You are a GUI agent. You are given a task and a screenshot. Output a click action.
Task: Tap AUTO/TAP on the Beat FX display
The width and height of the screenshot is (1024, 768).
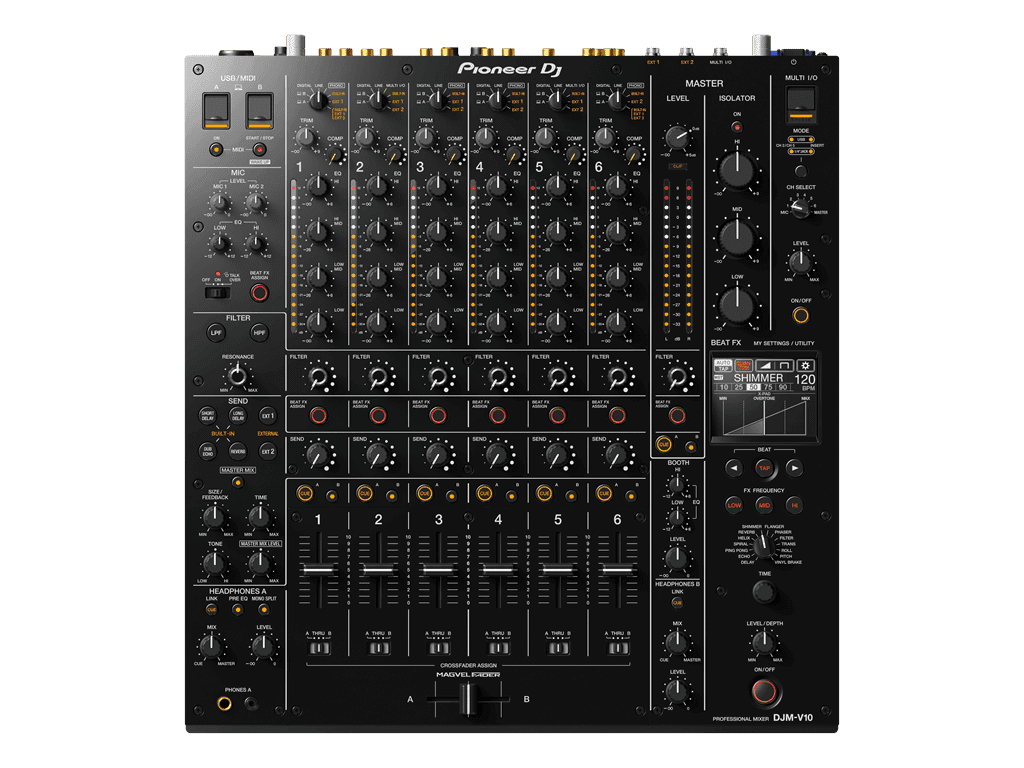tap(723, 366)
